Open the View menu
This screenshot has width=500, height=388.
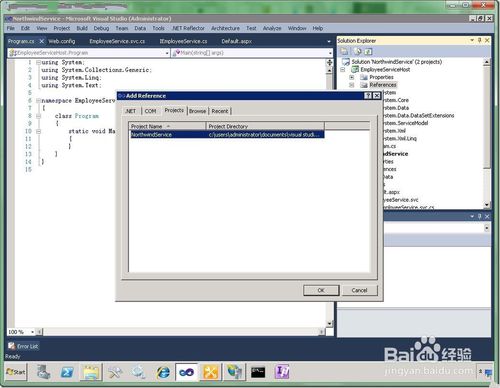[42, 28]
